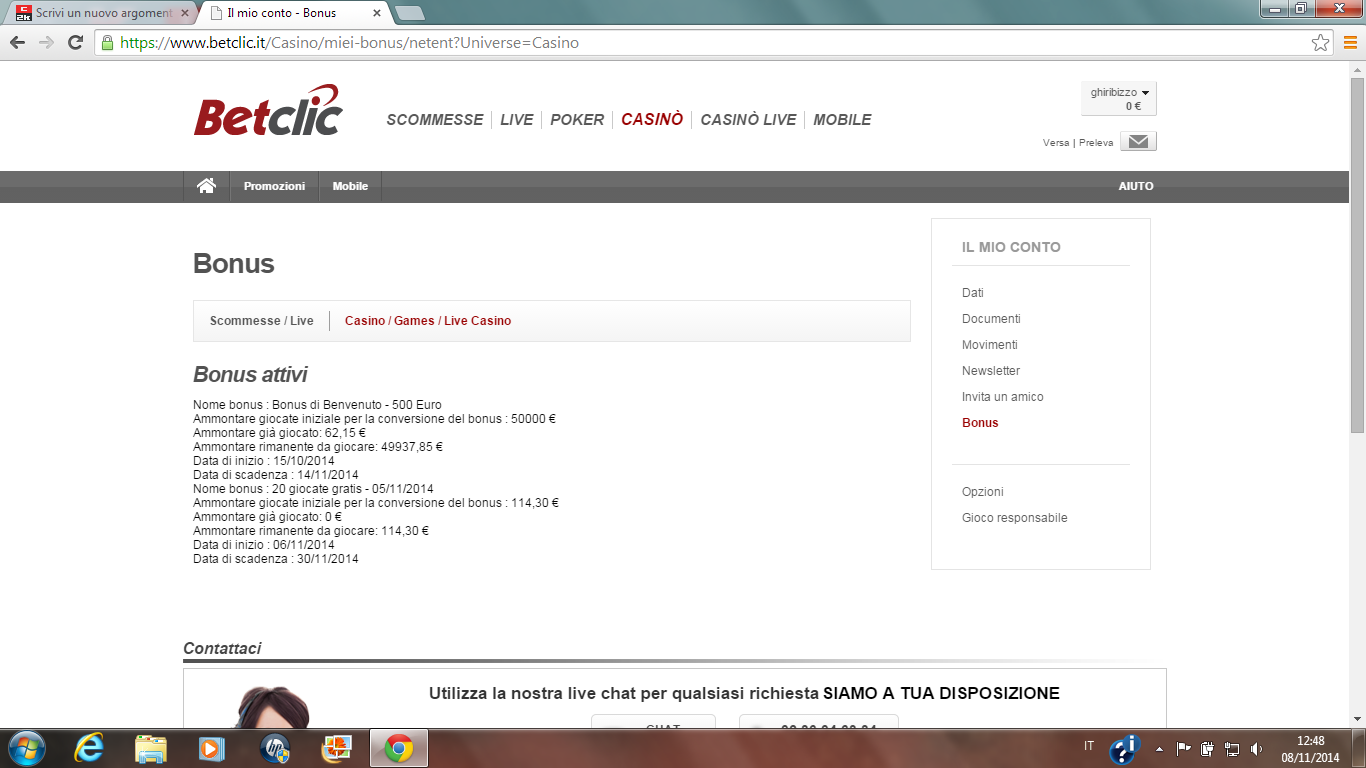Open Windows Media Player taskbar icon
The height and width of the screenshot is (768, 1366).
(x=211, y=748)
